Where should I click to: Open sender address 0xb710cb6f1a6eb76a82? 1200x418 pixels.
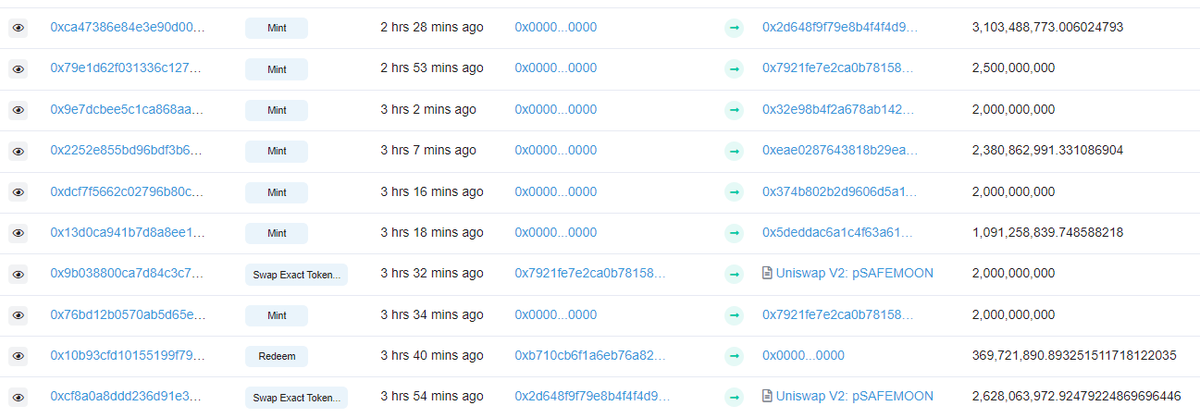coord(589,355)
